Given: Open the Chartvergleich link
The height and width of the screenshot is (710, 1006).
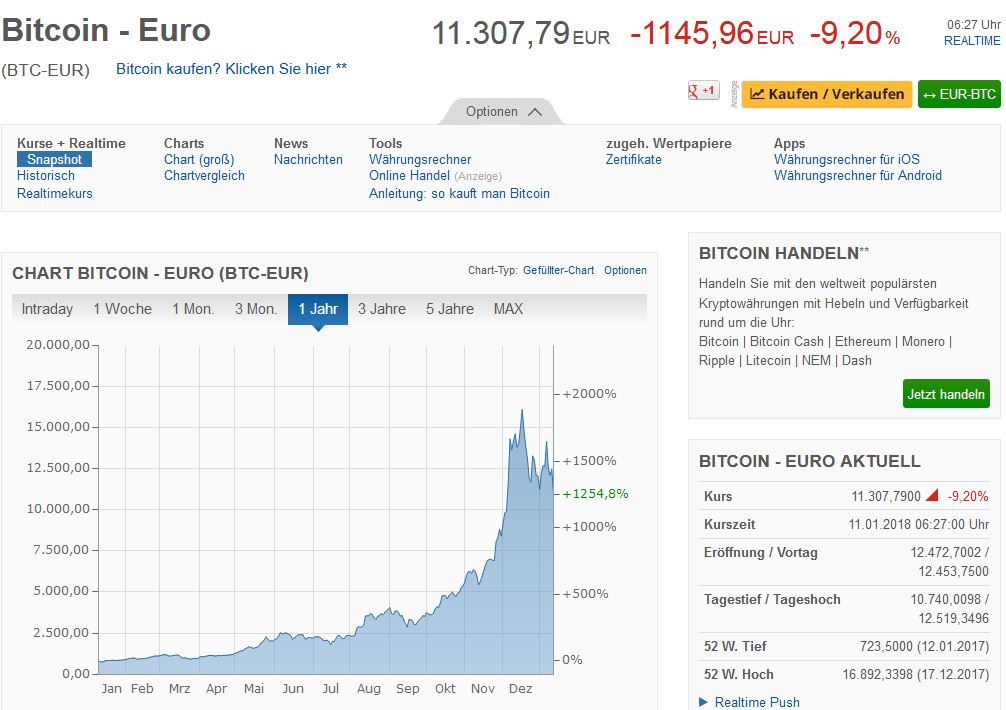Looking at the screenshot, I should click(x=204, y=176).
